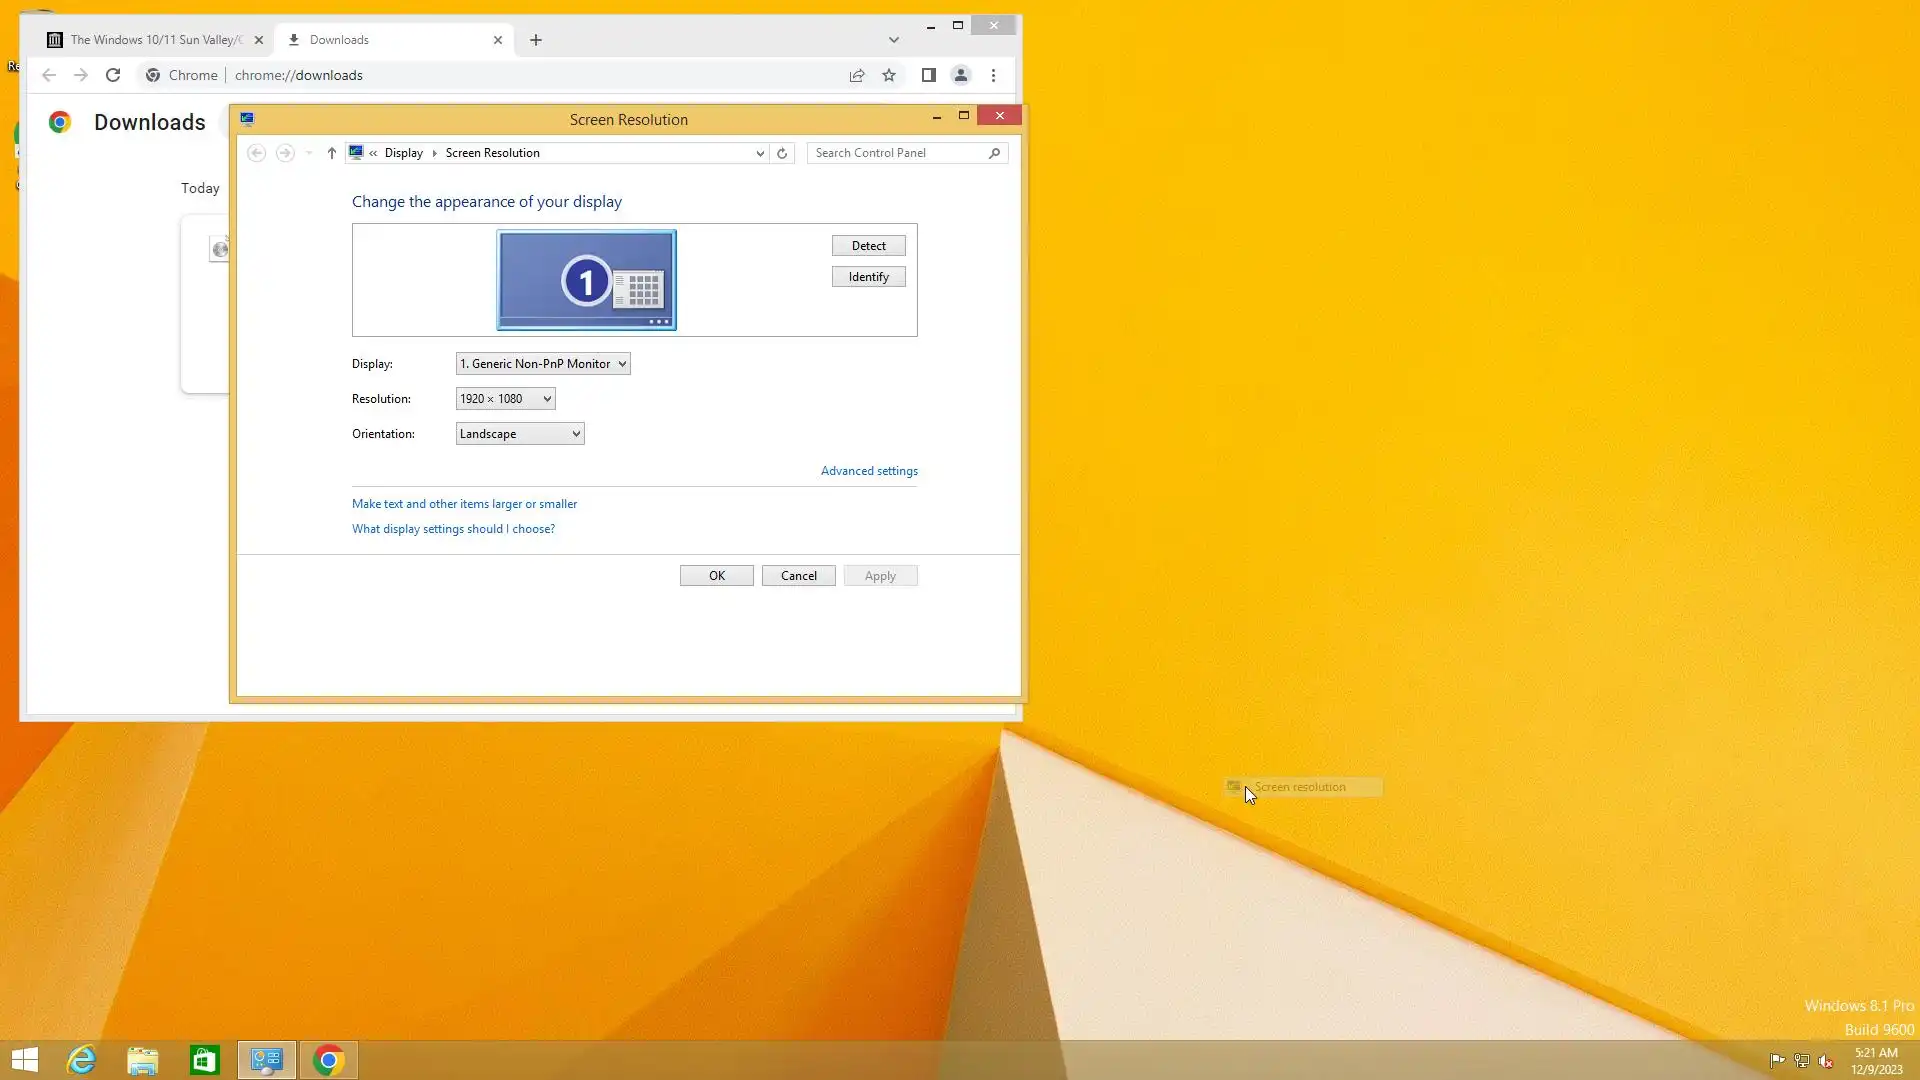
Task: Click the Identify button
Action: tap(868, 277)
